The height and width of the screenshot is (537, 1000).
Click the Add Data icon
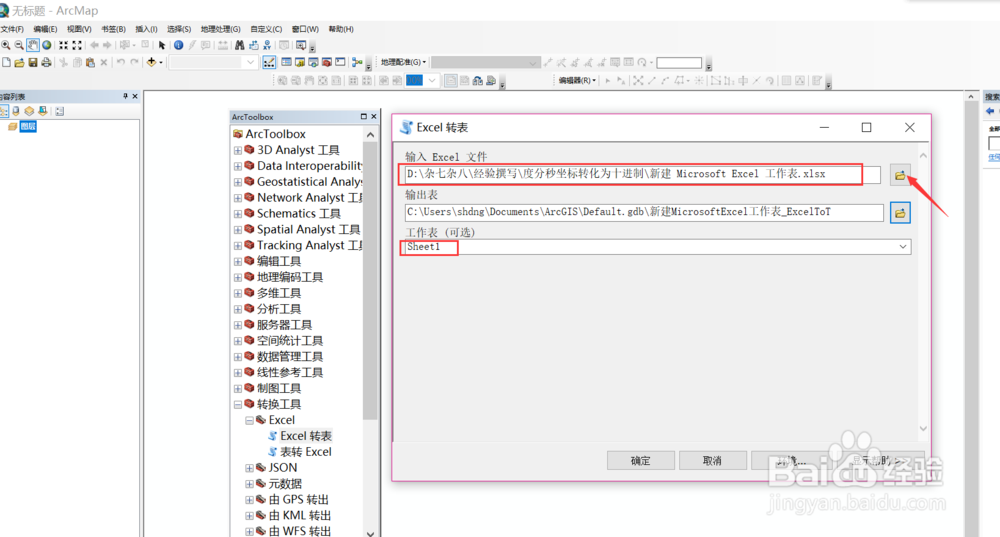(x=151, y=63)
